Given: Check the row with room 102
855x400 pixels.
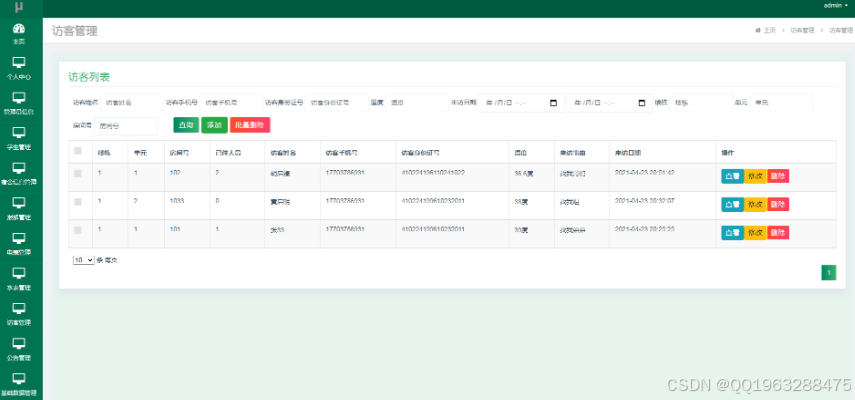Looking at the screenshot, I should [x=78, y=173].
